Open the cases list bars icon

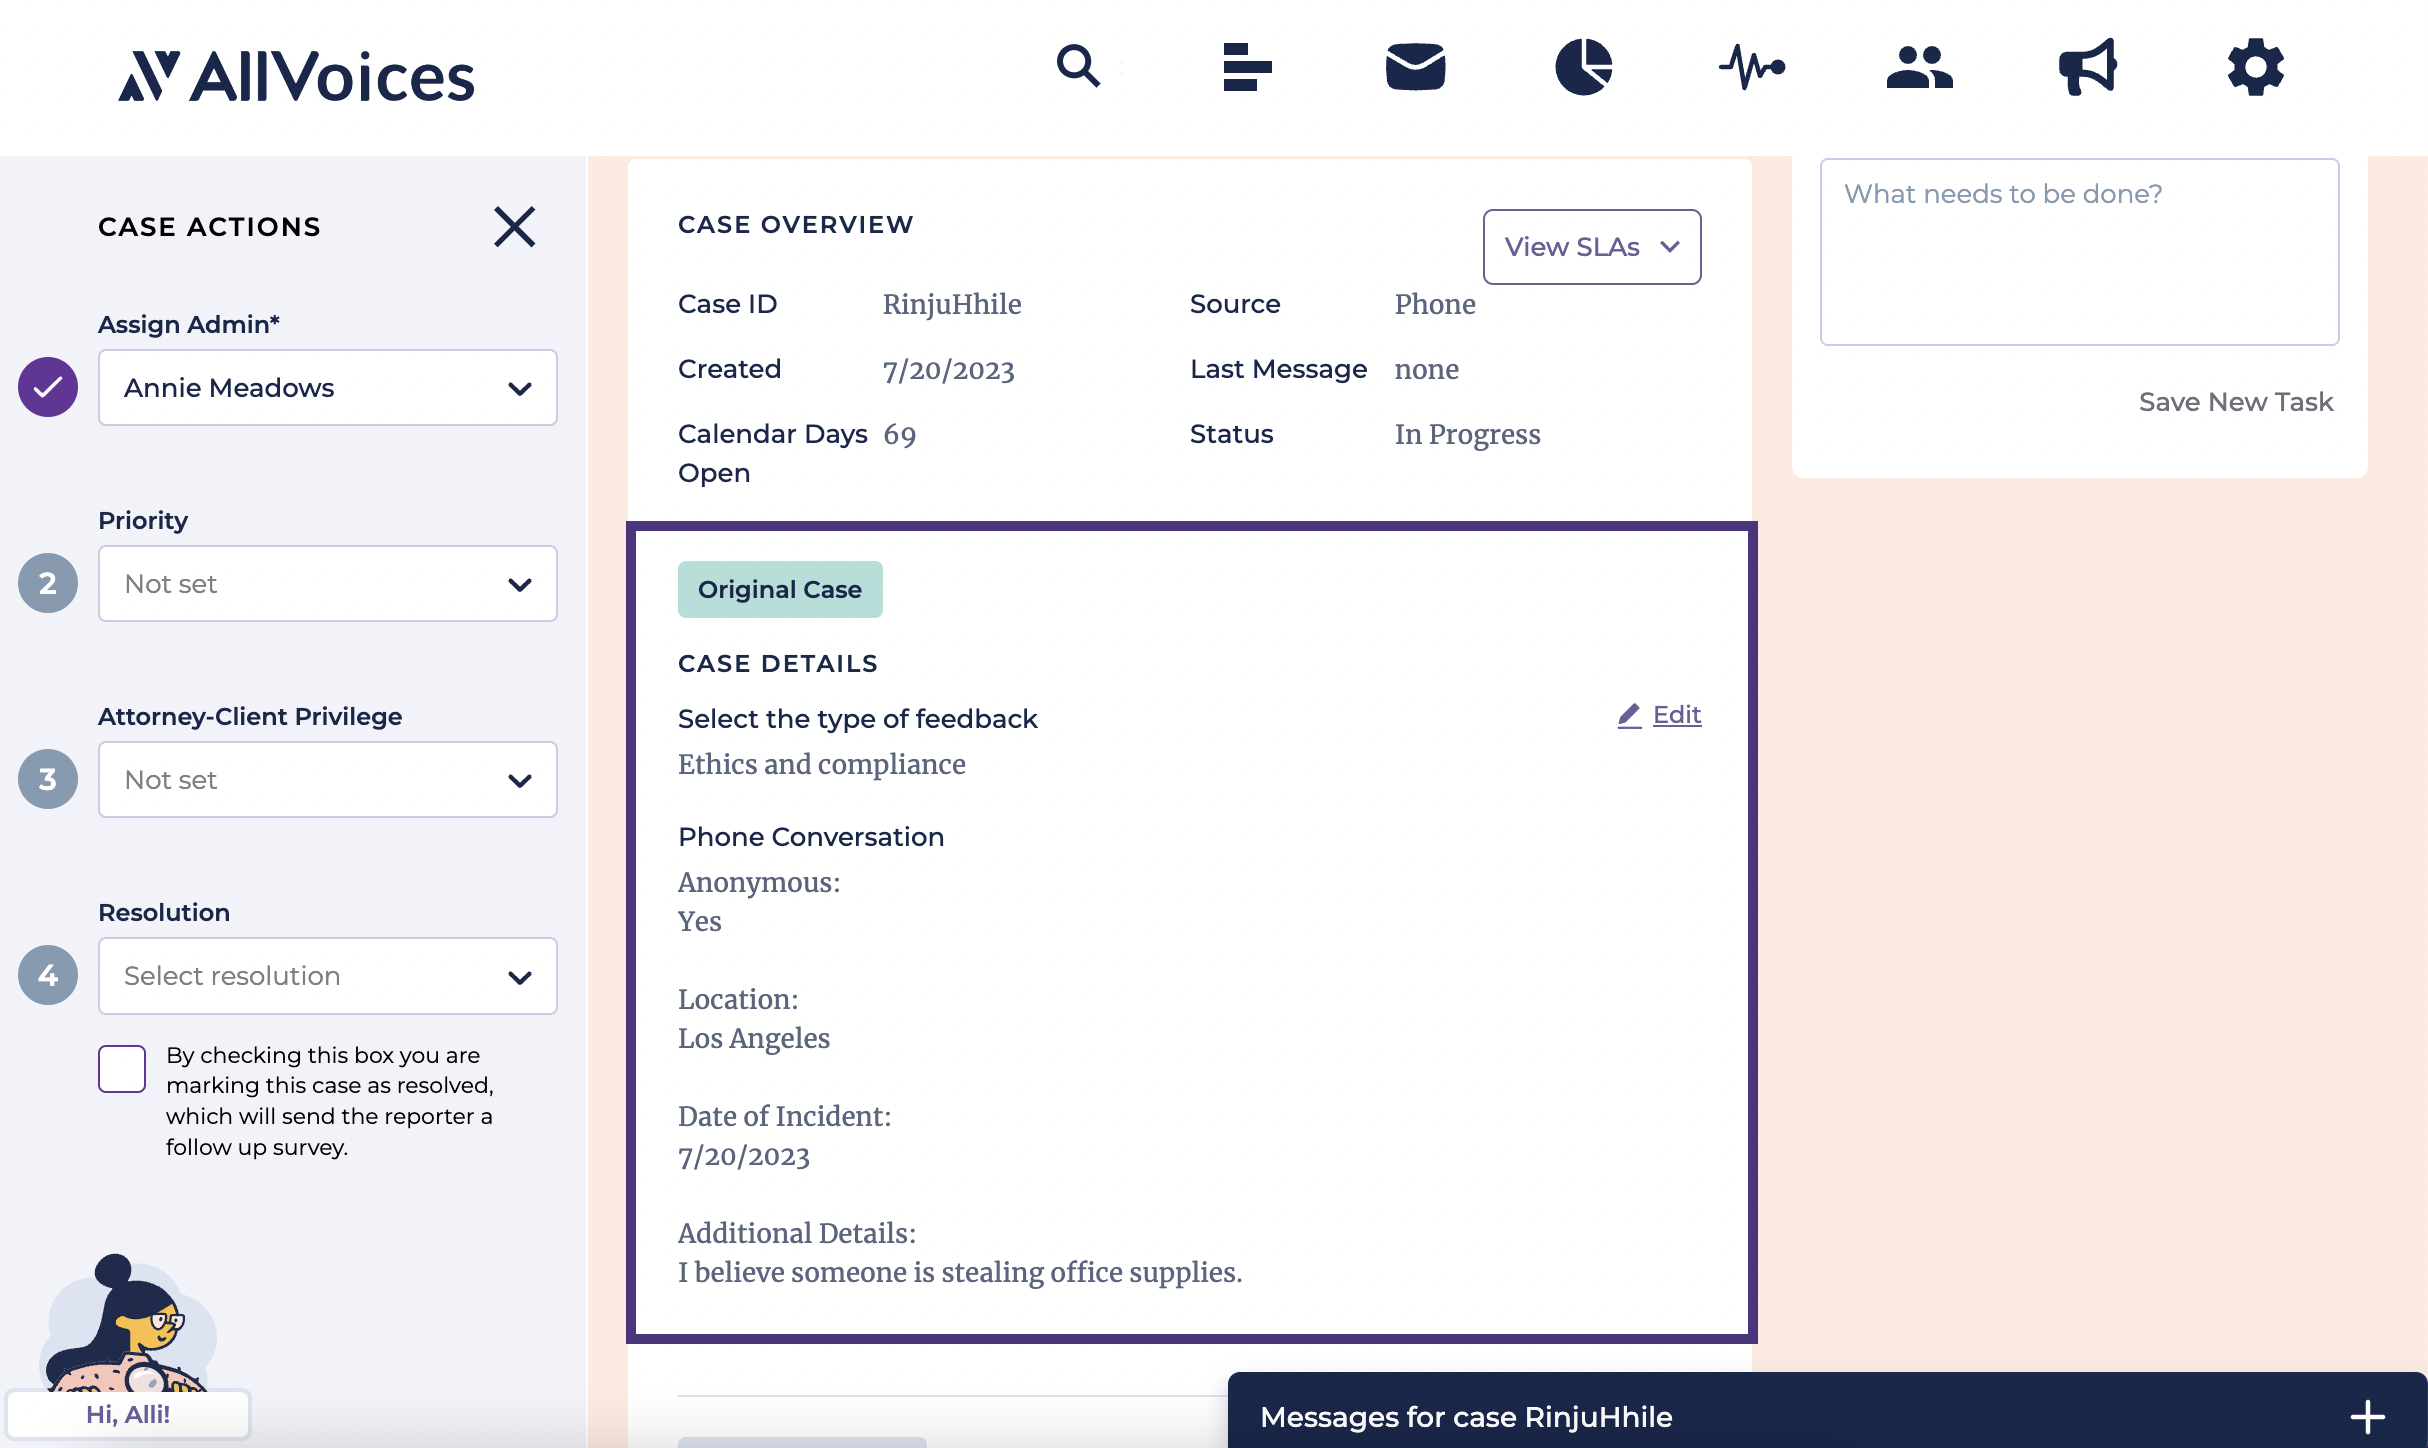click(x=1246, y=67)
